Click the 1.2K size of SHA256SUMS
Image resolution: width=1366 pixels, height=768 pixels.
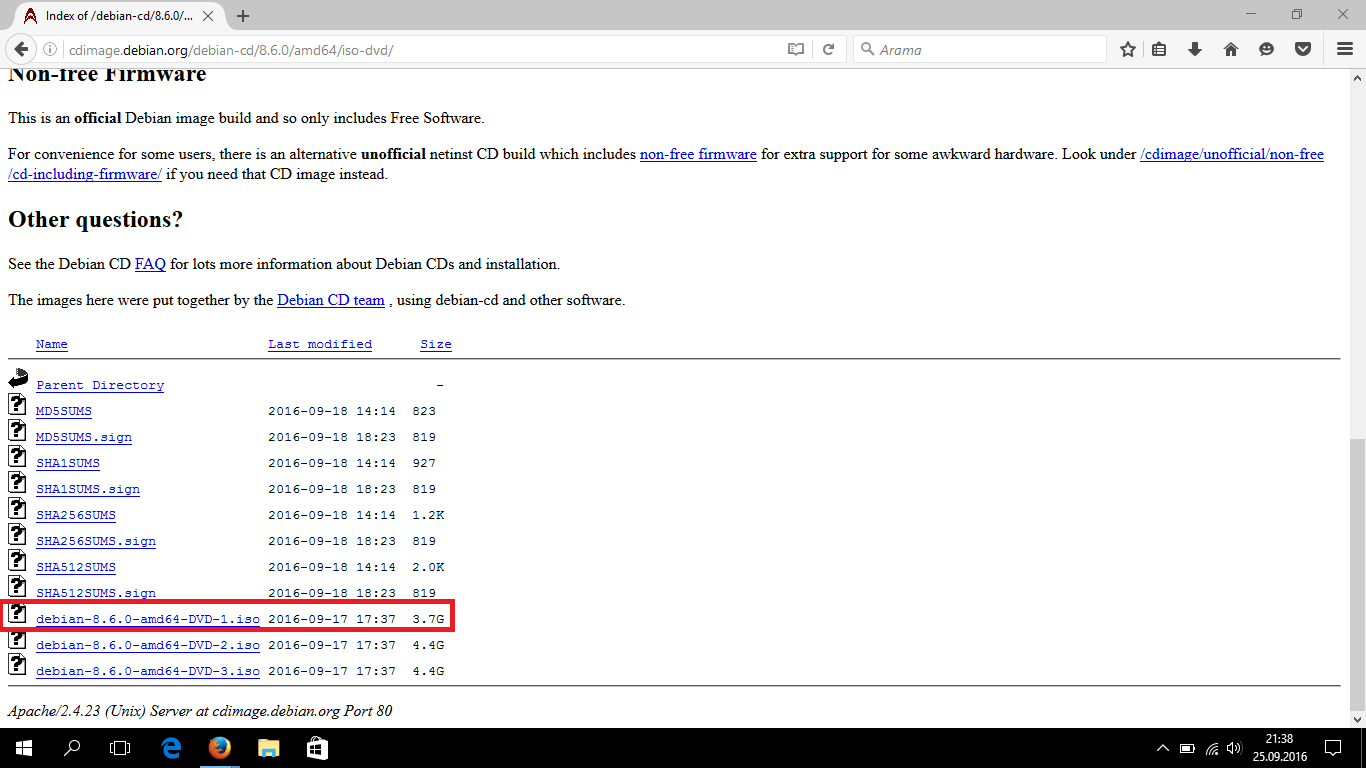click(x=428, y=515)
